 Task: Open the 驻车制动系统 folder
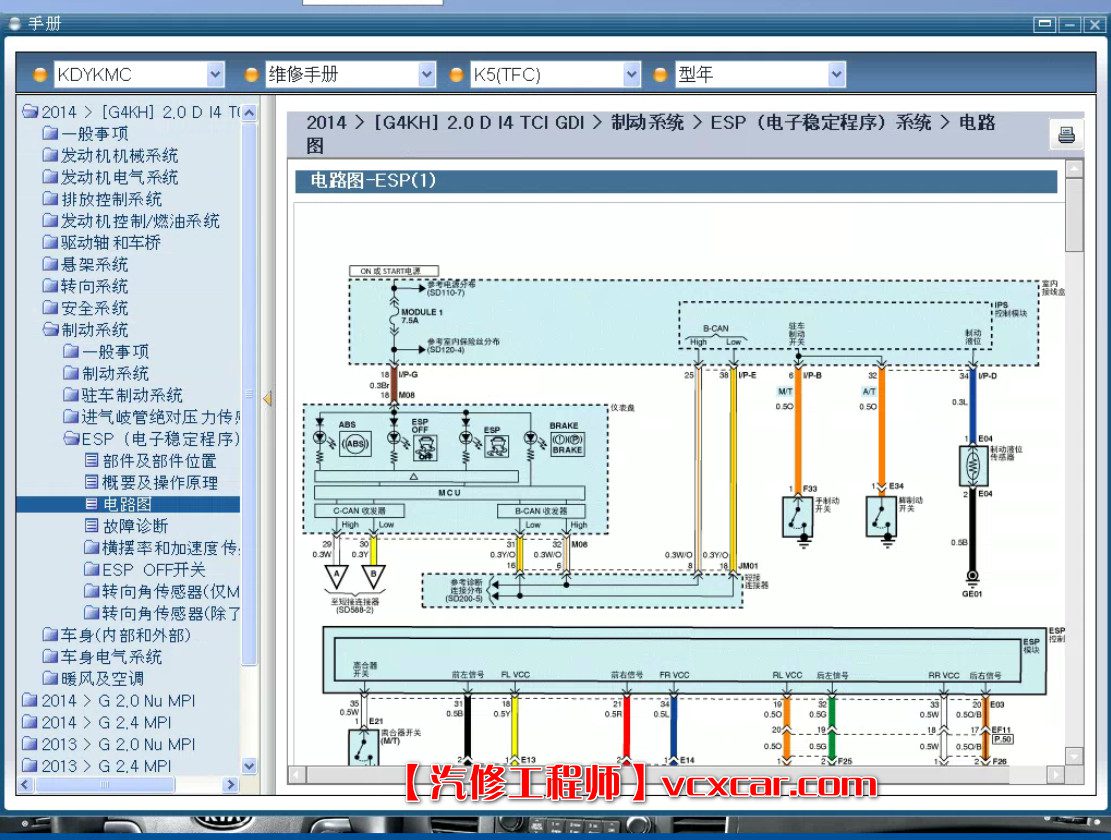point(132,396)
